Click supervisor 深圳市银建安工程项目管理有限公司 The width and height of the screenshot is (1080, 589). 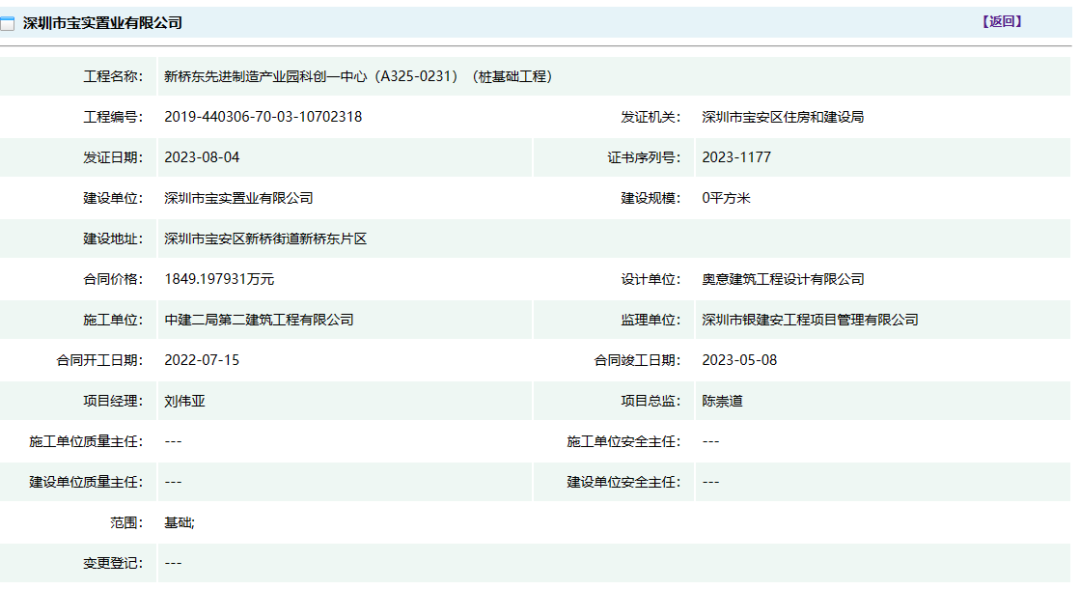[810, 320]
